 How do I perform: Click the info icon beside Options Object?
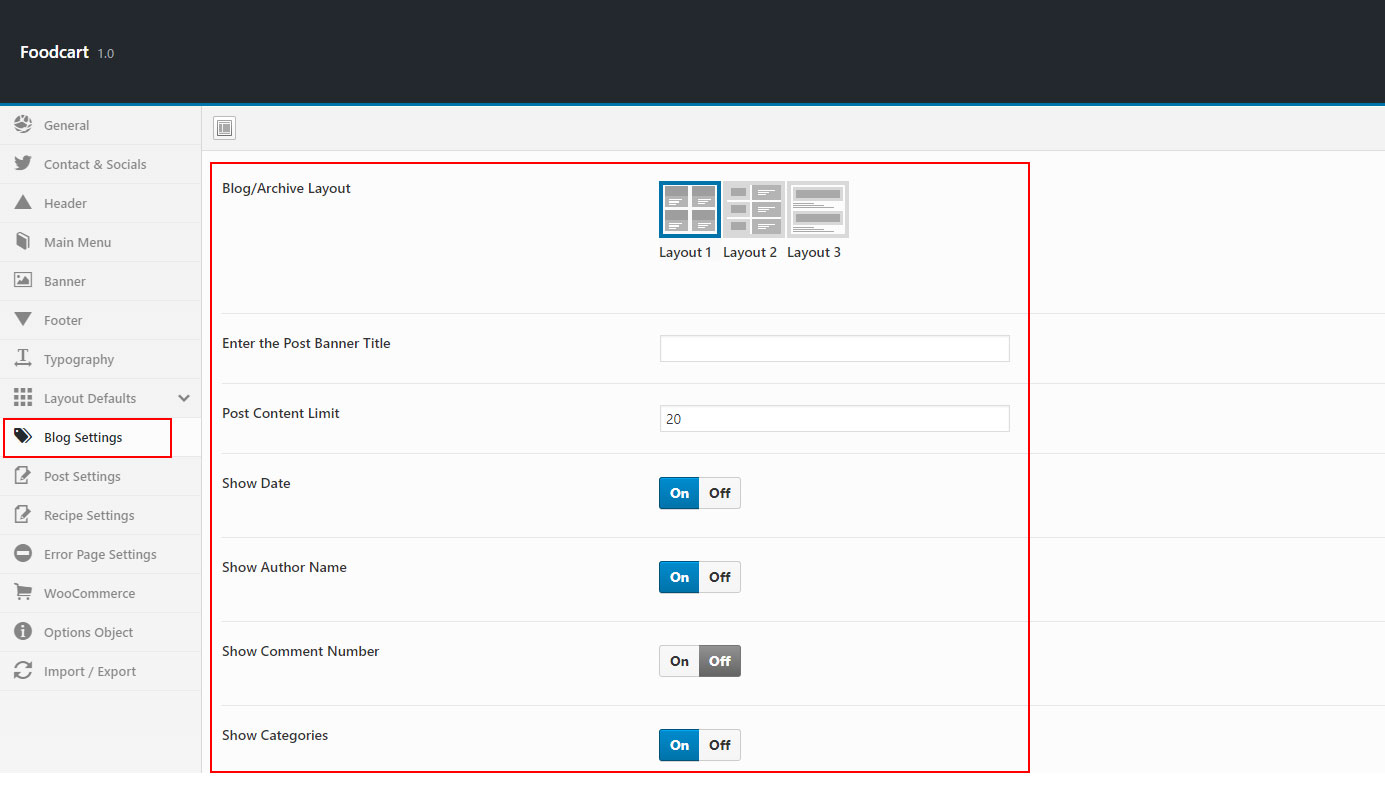(23, 632)
